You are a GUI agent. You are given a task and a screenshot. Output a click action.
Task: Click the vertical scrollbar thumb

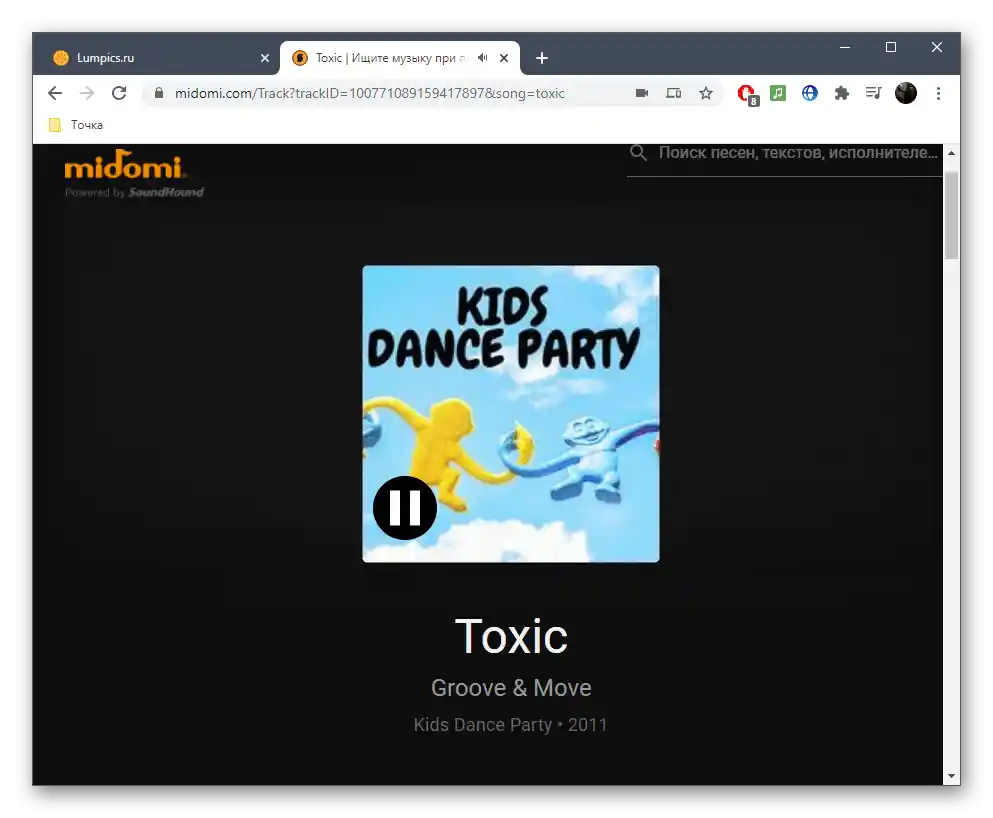coord(951,214)
